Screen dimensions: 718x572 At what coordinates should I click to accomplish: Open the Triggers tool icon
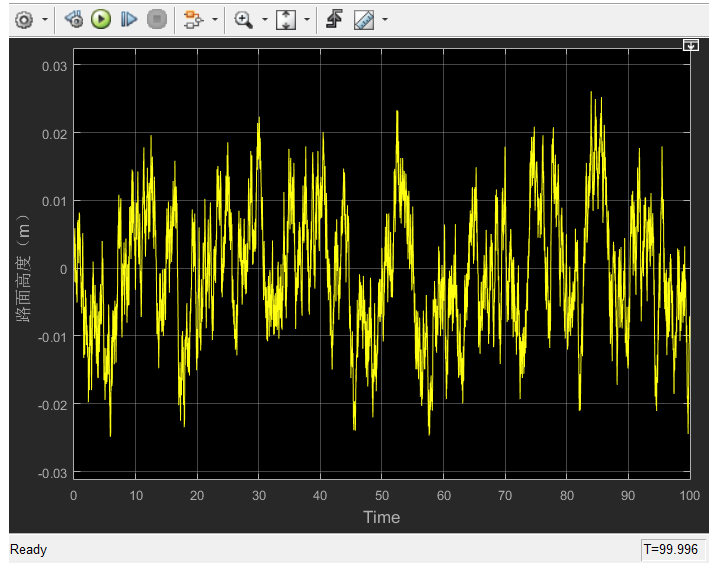pyautogui.click(x=334, y=19)
